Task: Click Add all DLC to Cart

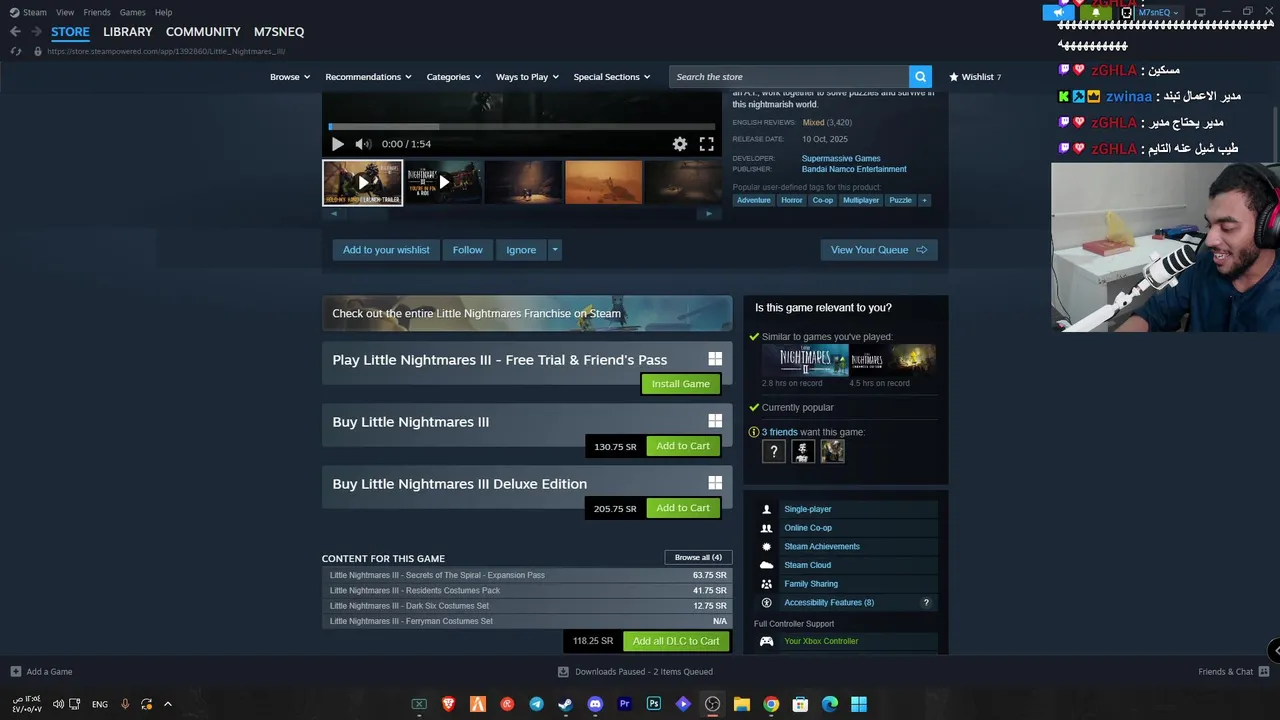Action: [x=676, y=641]
